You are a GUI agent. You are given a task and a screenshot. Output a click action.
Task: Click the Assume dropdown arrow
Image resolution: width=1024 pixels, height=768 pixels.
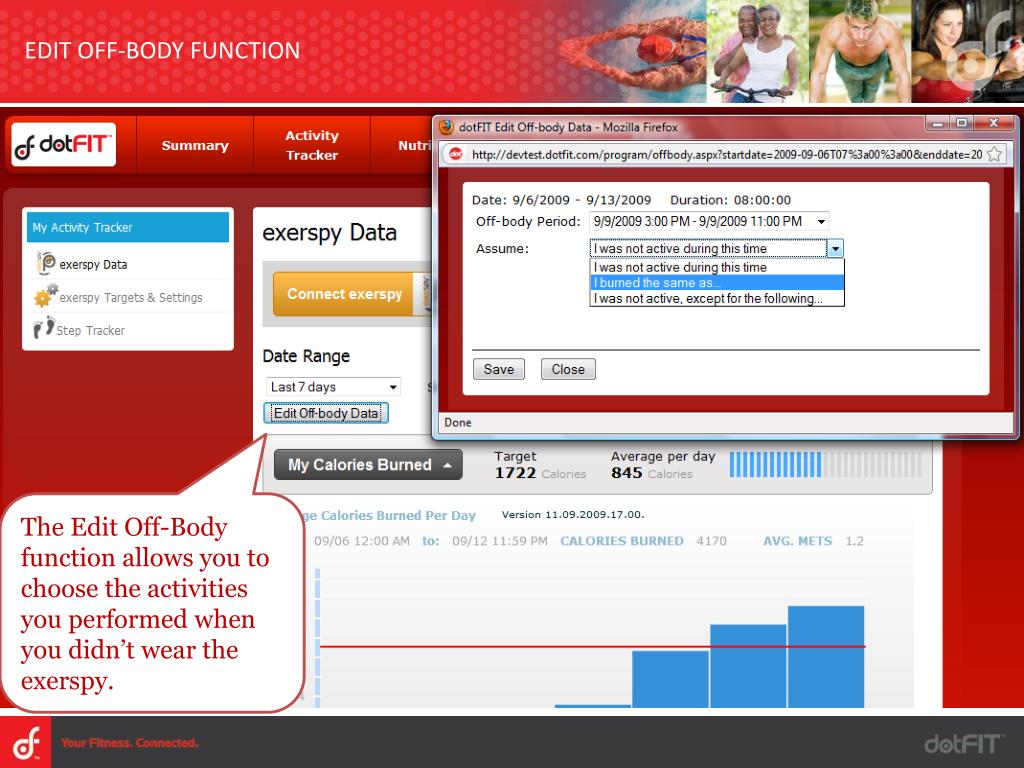(x=835, y=248)
